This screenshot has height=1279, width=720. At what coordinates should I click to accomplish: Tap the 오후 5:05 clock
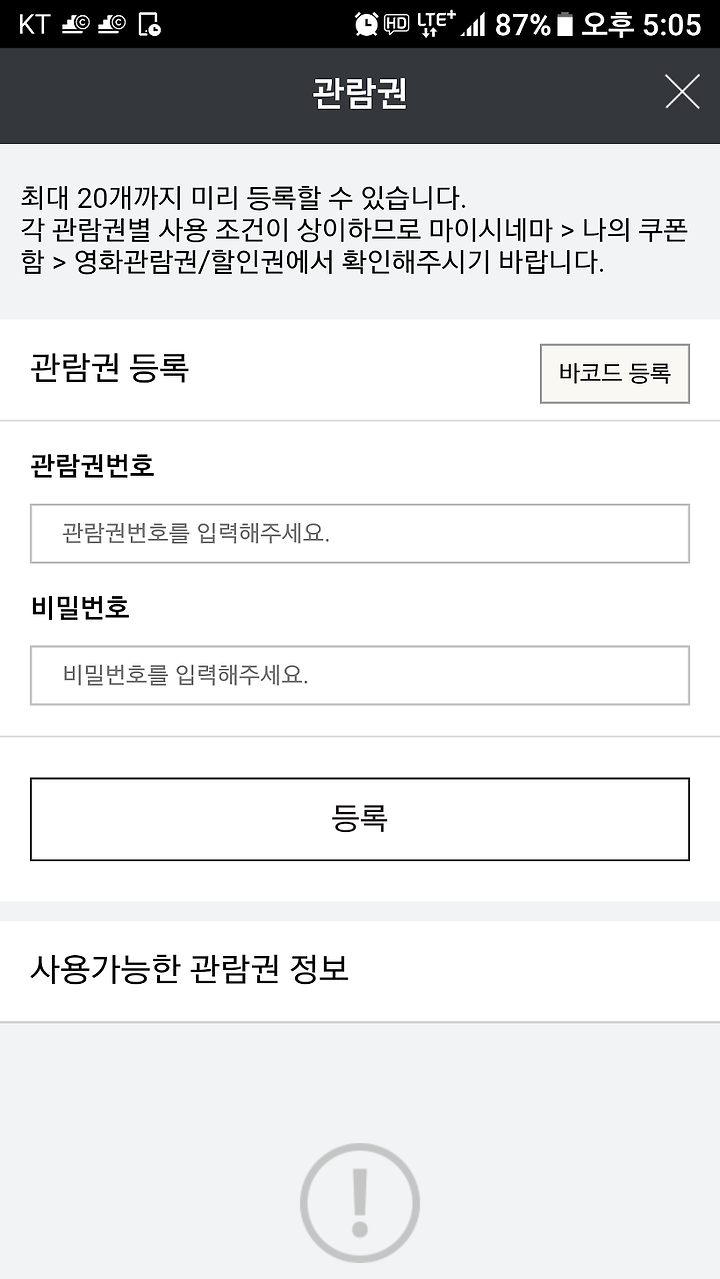[642, 24]
